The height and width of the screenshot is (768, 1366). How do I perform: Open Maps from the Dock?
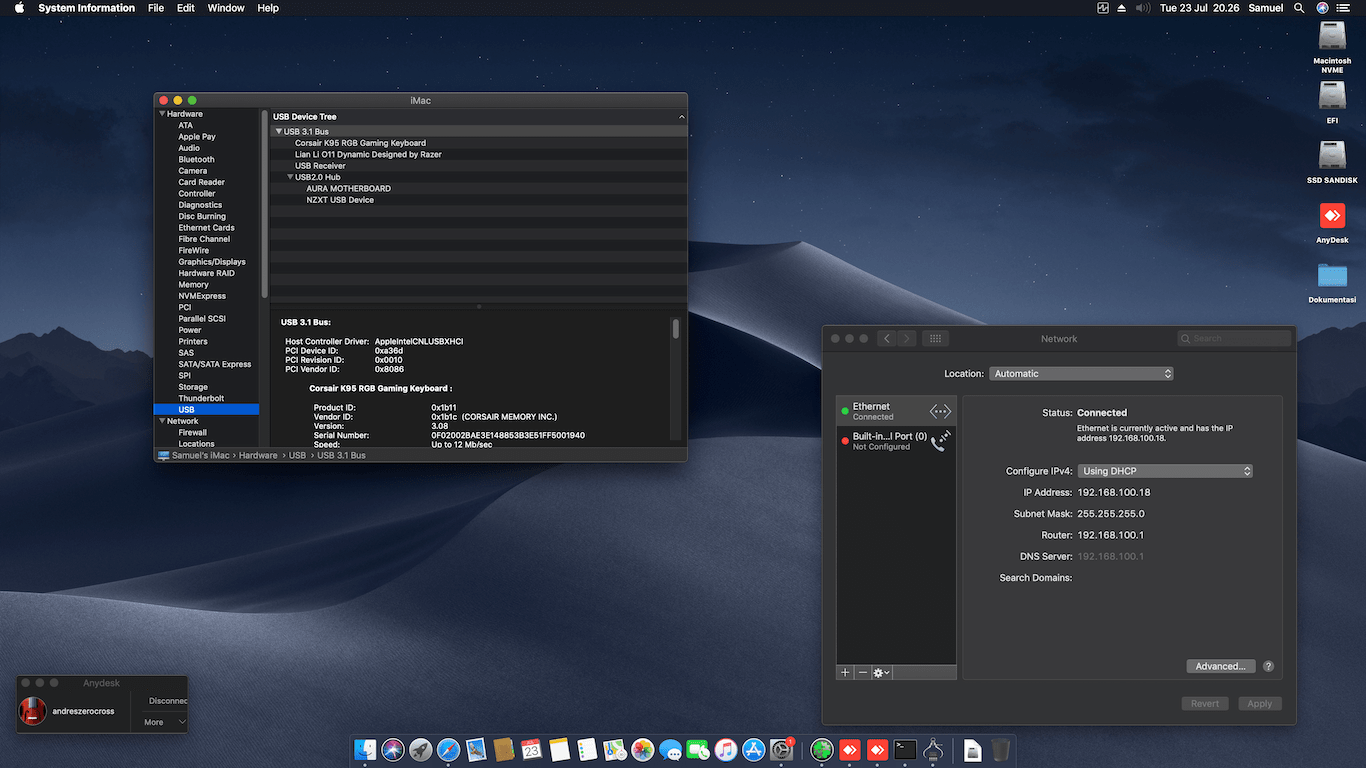pos(615,749)
